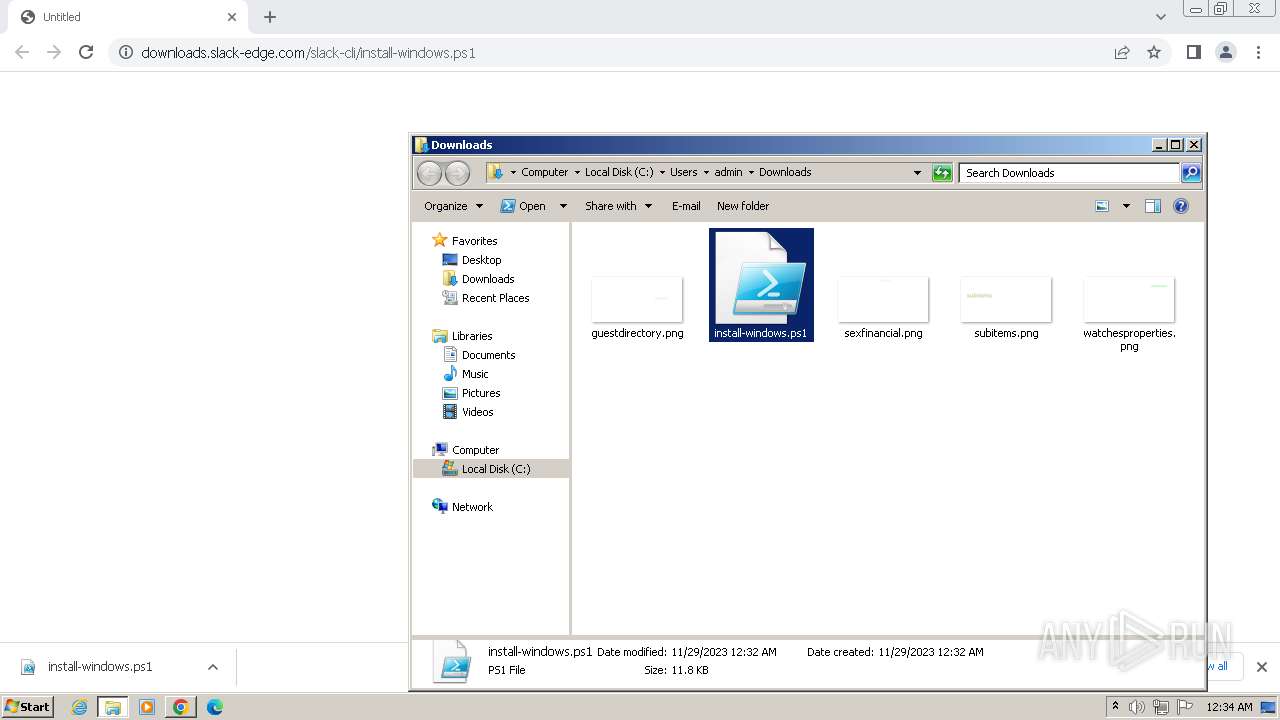
Task: Open the Videos library
Action: point(477,412)
